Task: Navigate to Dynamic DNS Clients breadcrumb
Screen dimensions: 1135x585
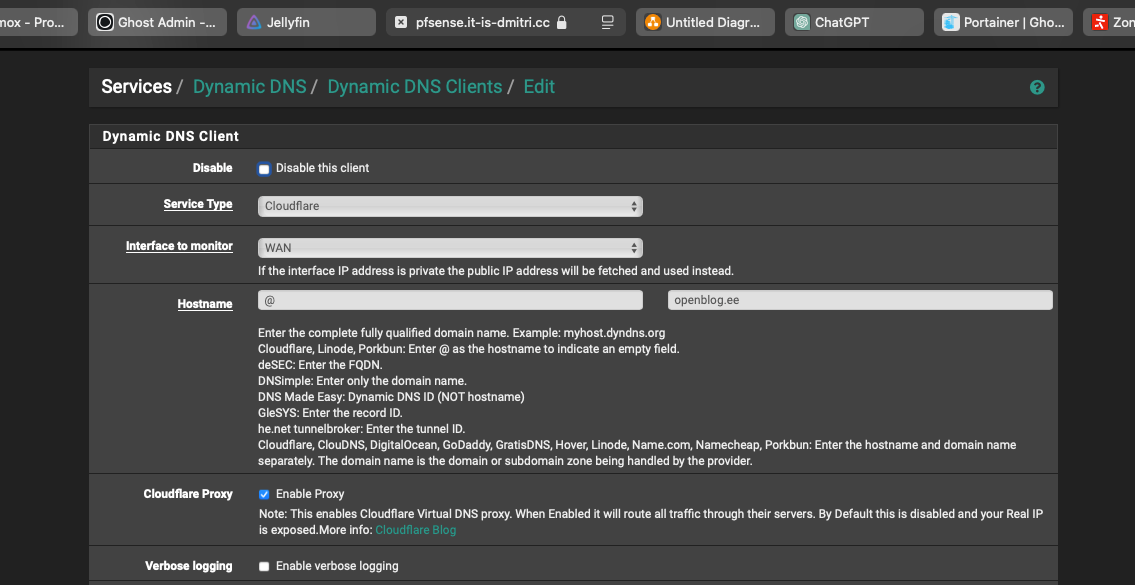Action: pyautogui.click(x=414, y=87)
